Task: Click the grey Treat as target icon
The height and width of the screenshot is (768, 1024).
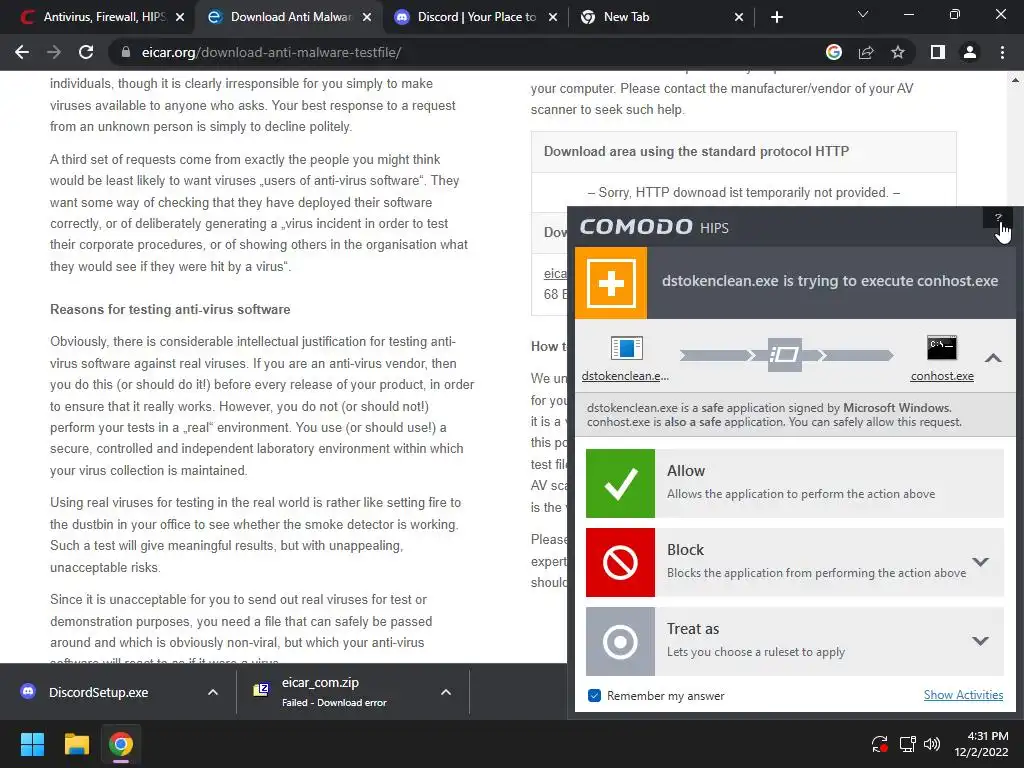Action: coord(620,641)
